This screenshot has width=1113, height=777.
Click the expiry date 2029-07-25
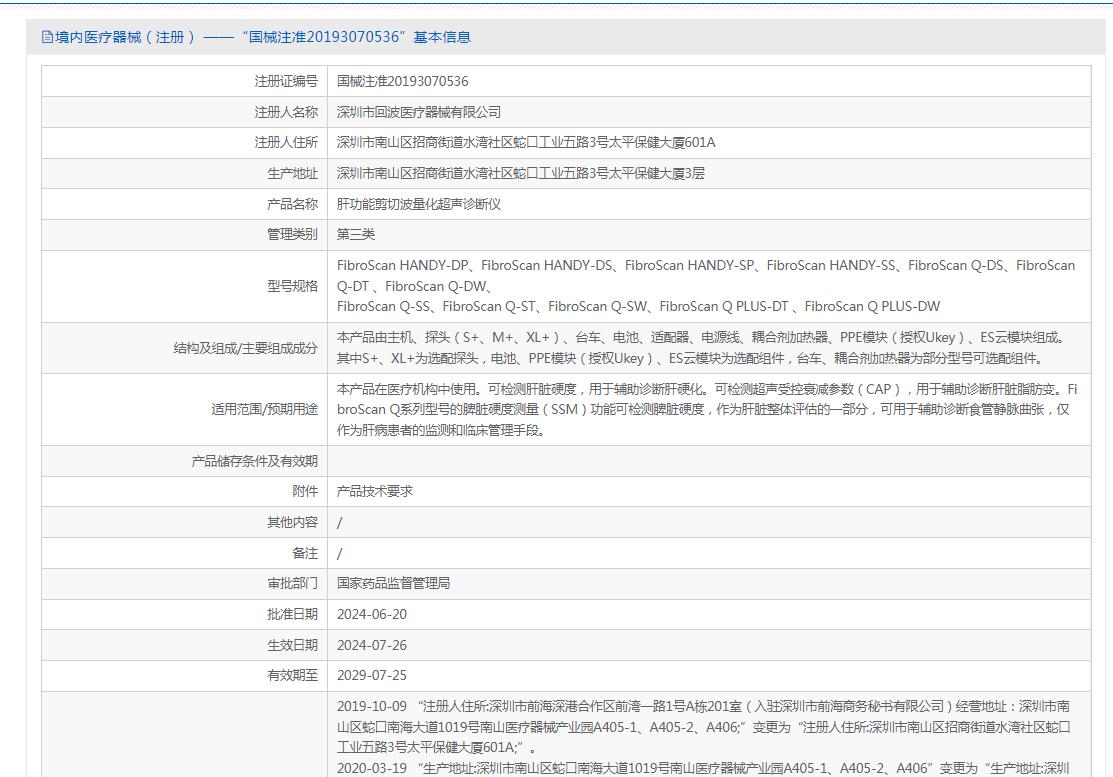click(x=372, y=675)
